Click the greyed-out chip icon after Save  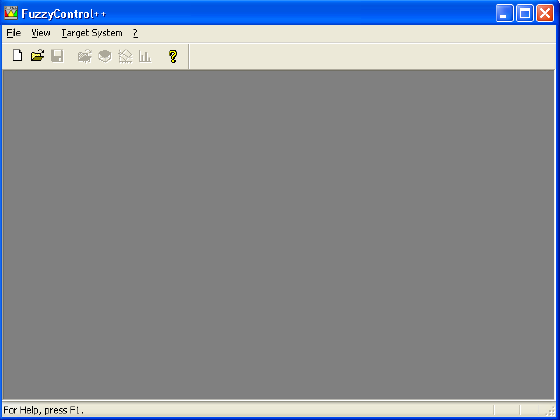pos(85,56)
